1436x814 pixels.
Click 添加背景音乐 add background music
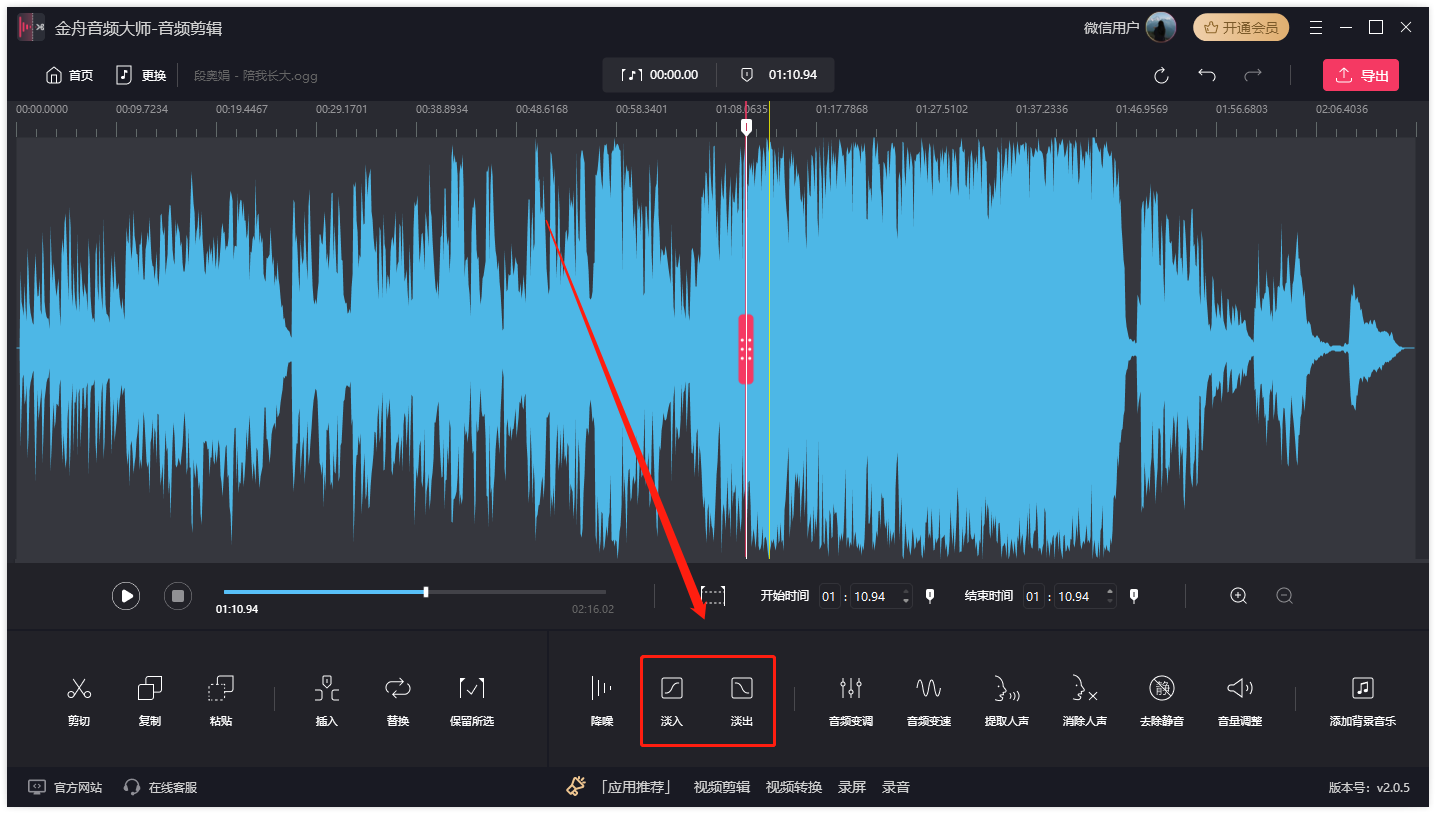click(x=1363, y=700)
